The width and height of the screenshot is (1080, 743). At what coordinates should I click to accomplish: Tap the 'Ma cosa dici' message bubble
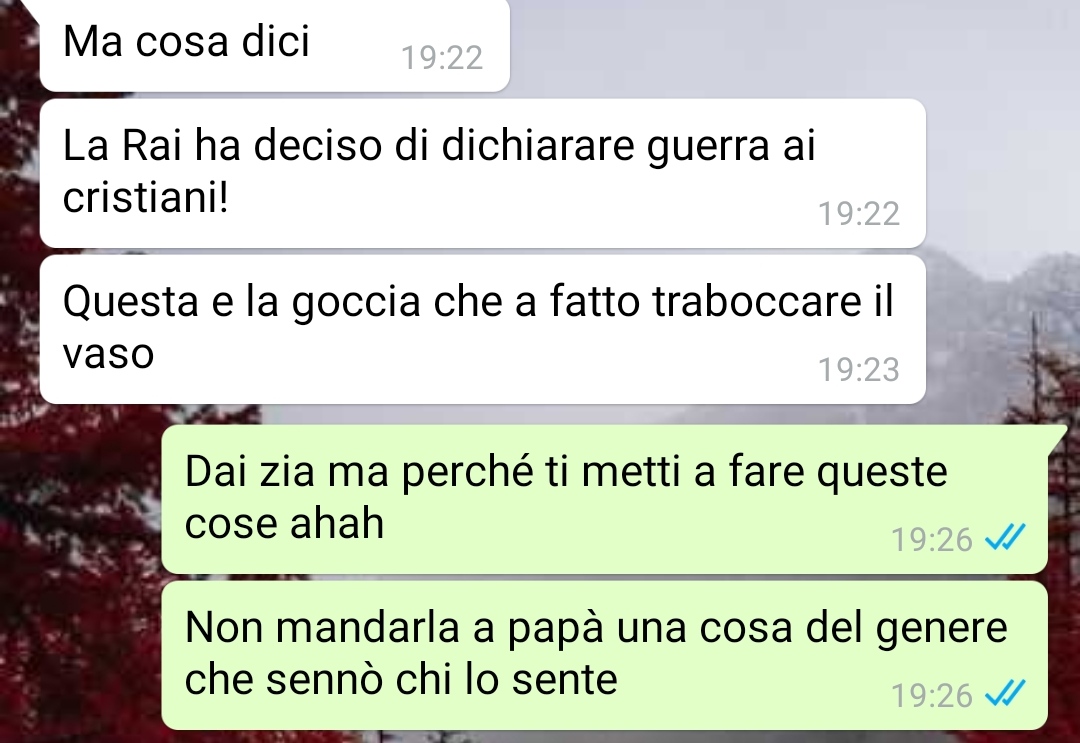pyautogui.click(x=275, y=45)
